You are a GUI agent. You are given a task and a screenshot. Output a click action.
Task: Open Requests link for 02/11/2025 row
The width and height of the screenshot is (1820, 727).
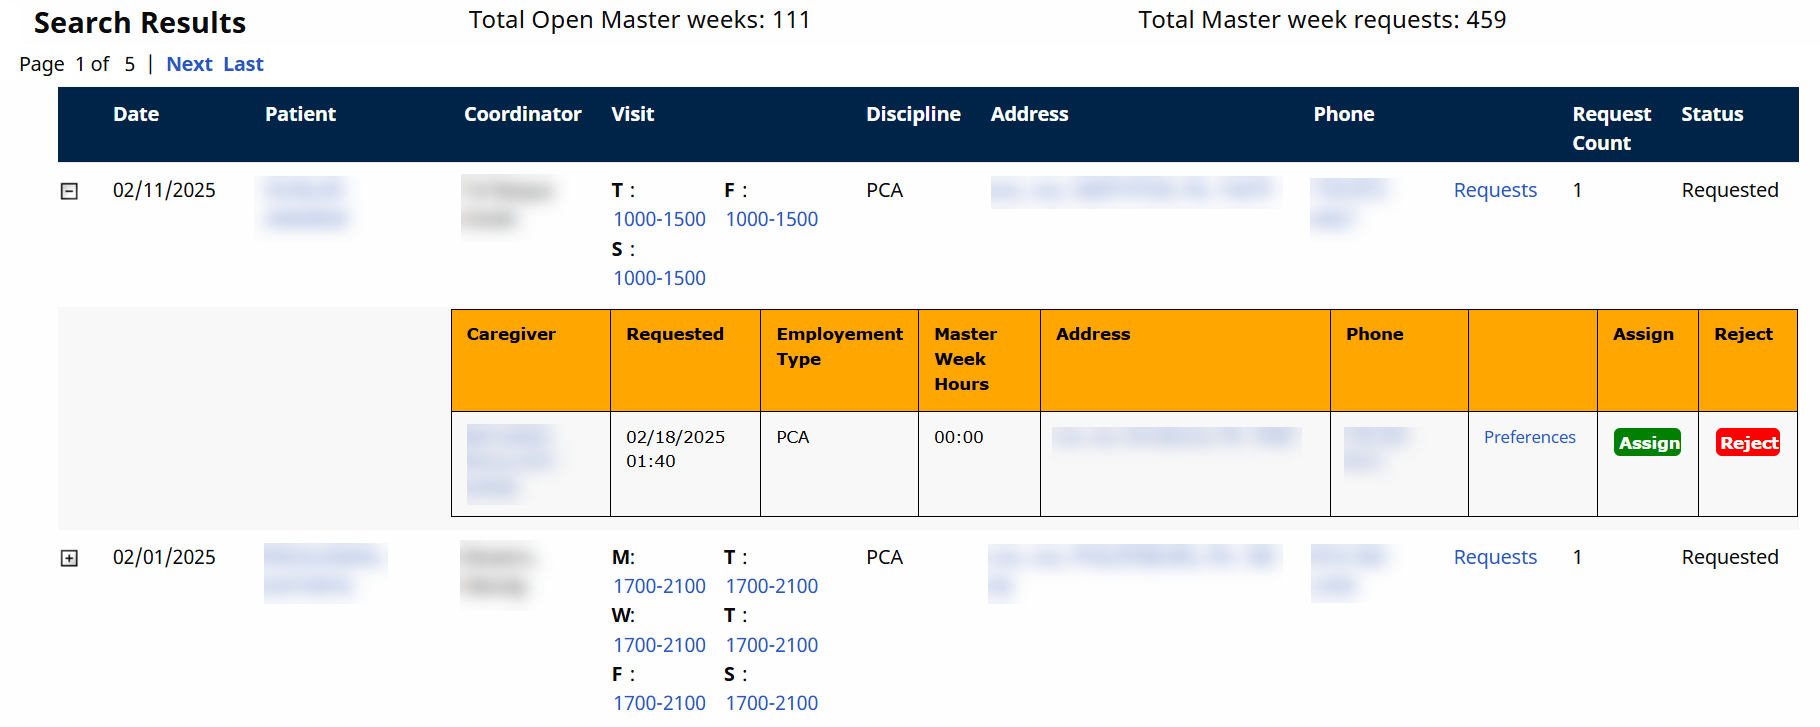[1494, 190]
